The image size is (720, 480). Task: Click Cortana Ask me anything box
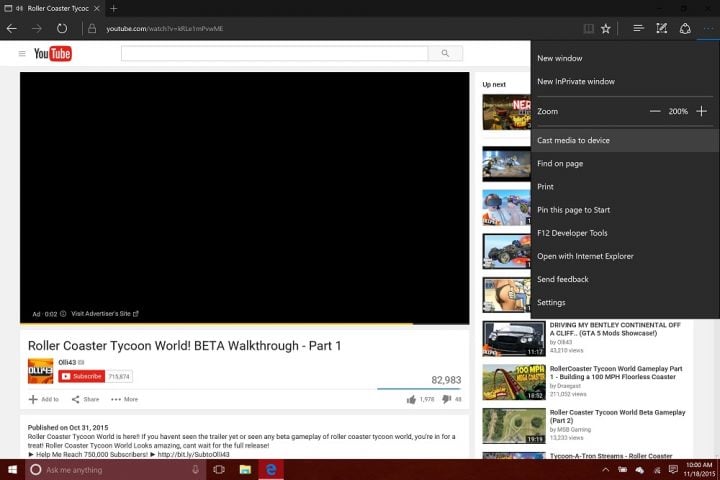point(115,469)
